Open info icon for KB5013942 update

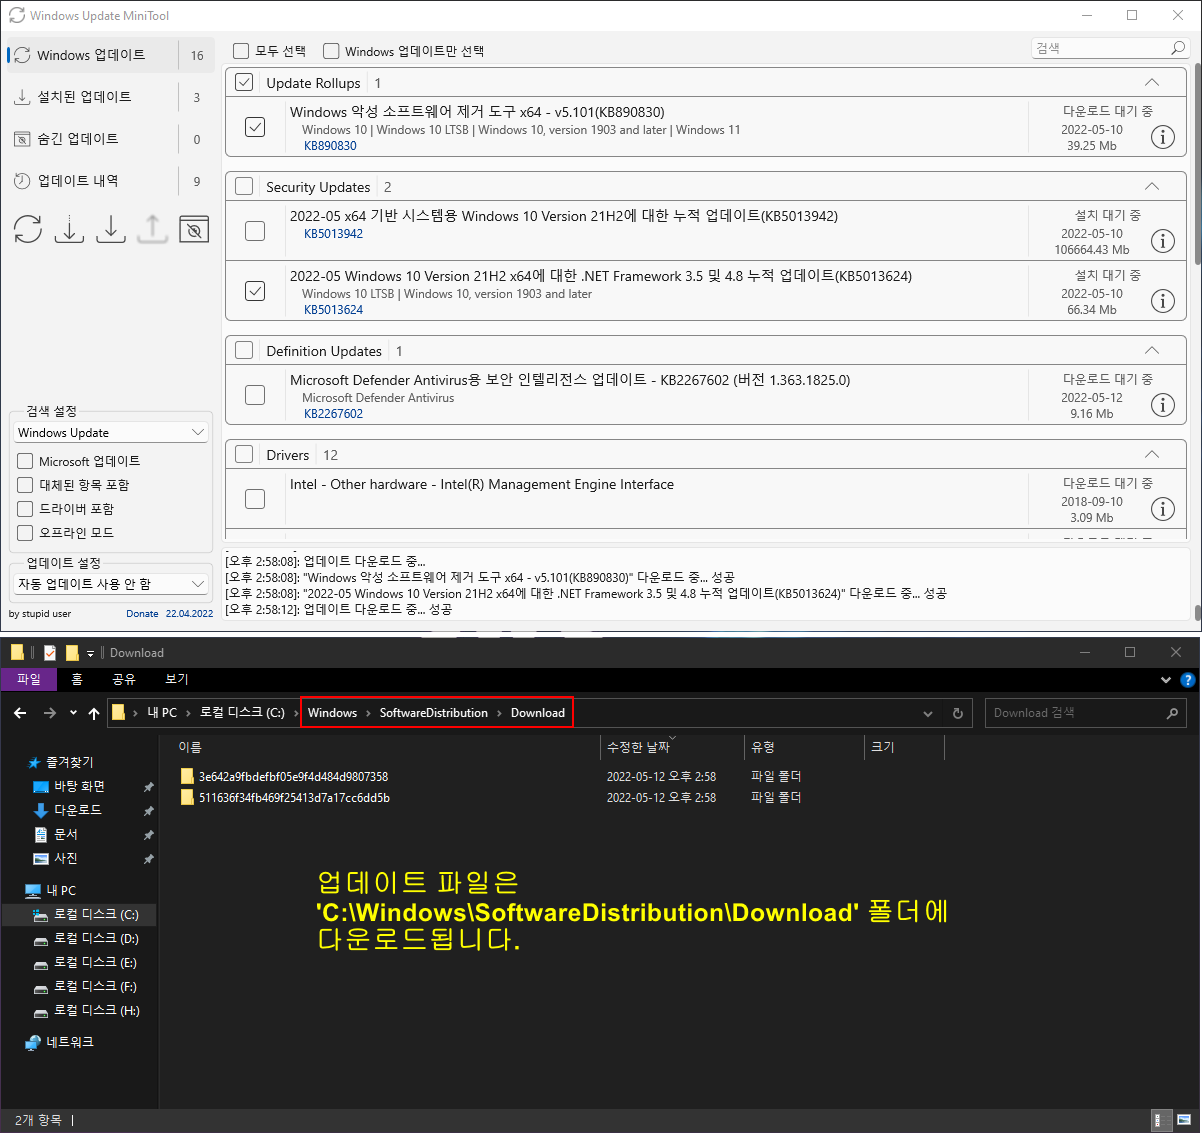[1162, 241]
